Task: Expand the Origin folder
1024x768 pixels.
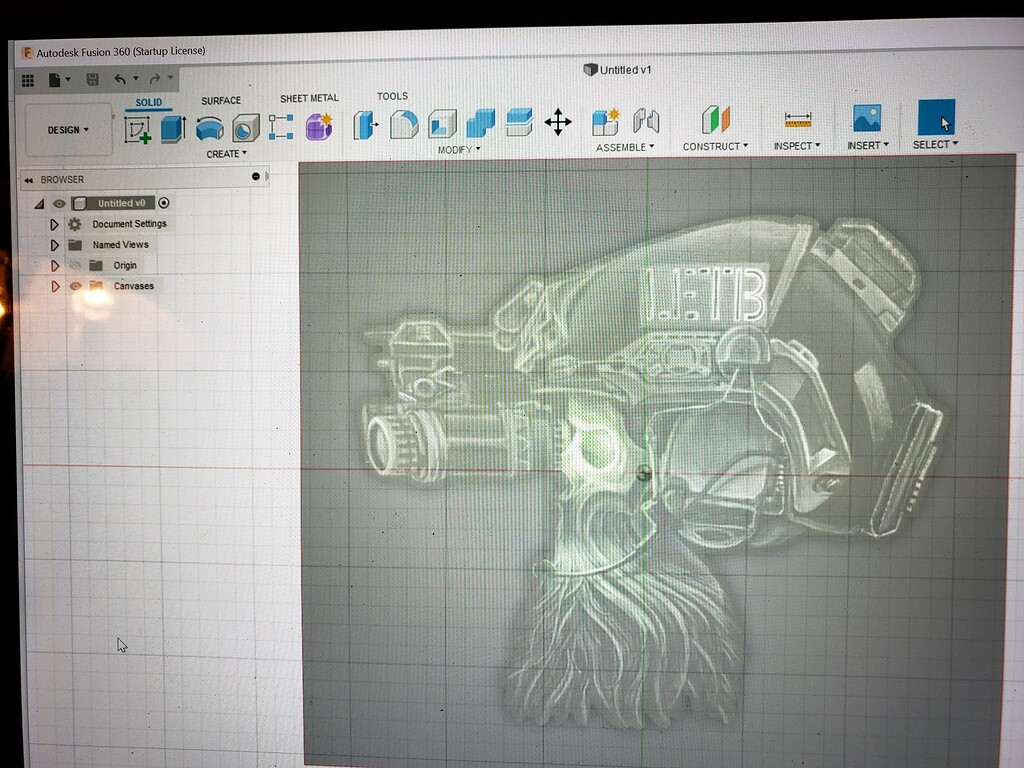Action: 55,264
